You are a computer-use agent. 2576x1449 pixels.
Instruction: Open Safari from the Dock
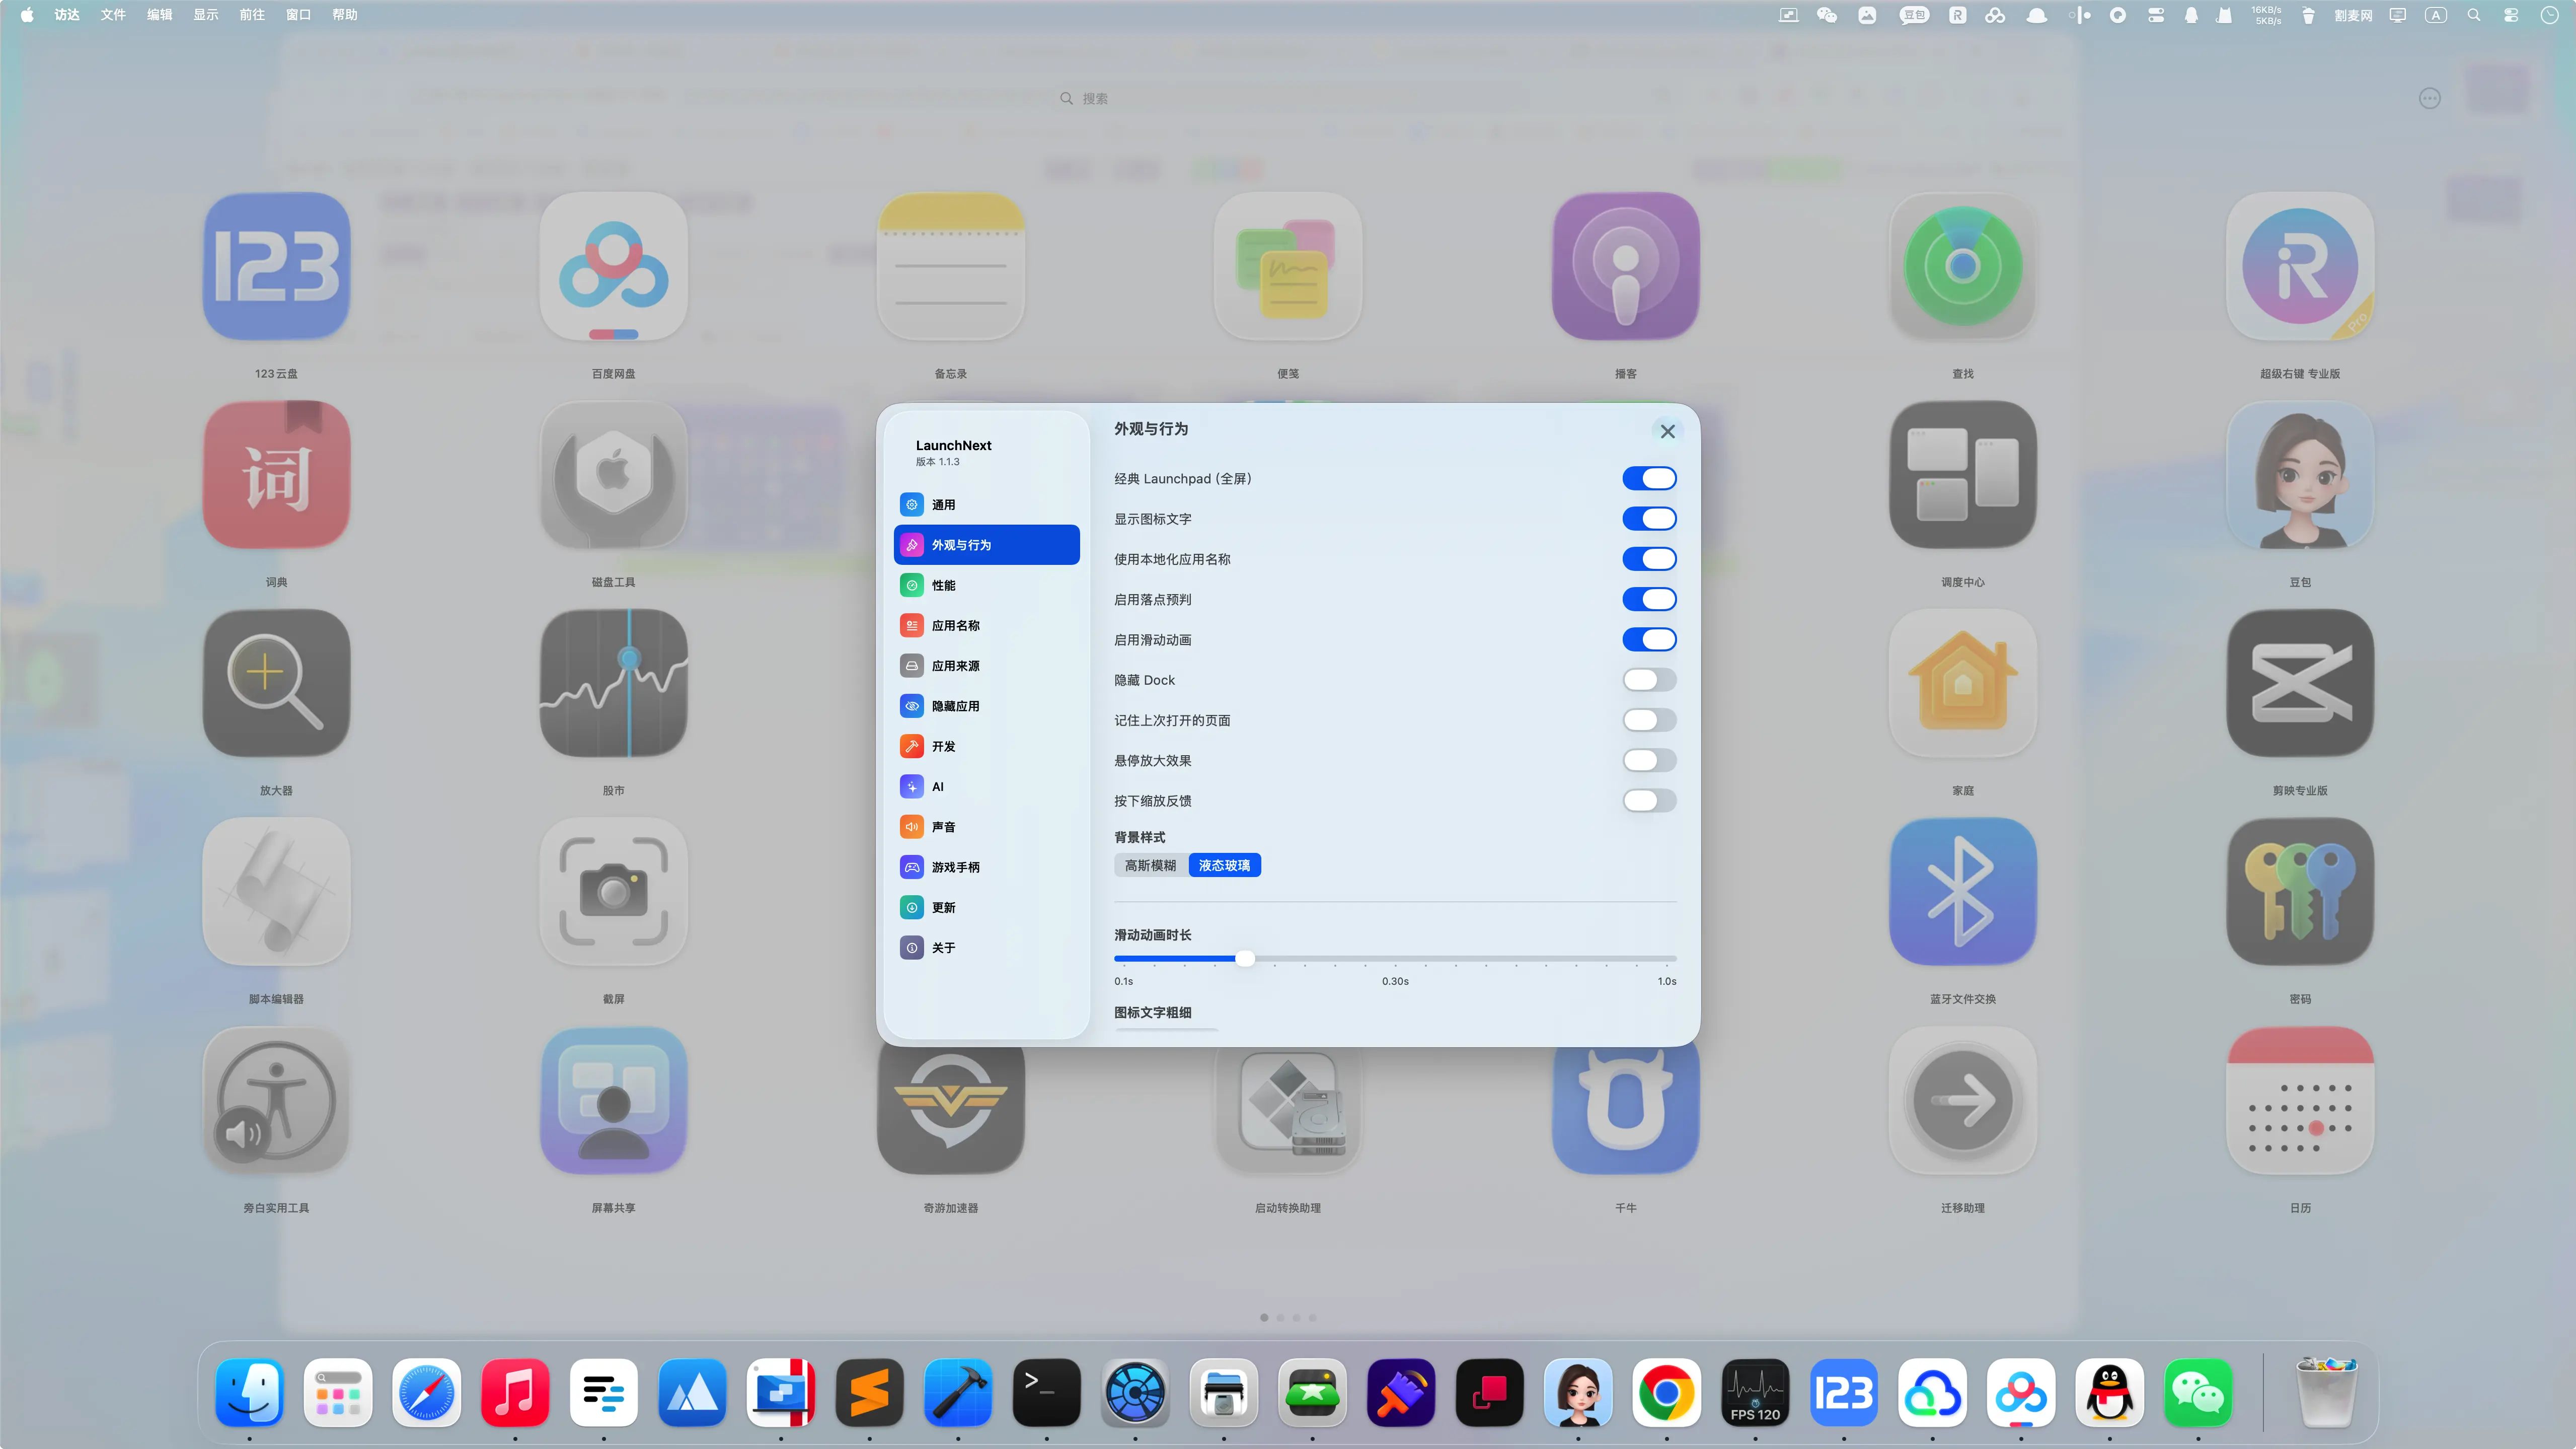tap(427, 1392)
